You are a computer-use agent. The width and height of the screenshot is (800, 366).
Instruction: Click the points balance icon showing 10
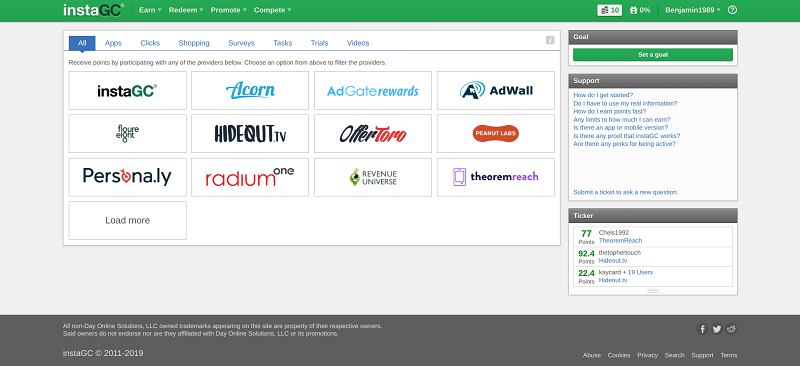[610, 10]
